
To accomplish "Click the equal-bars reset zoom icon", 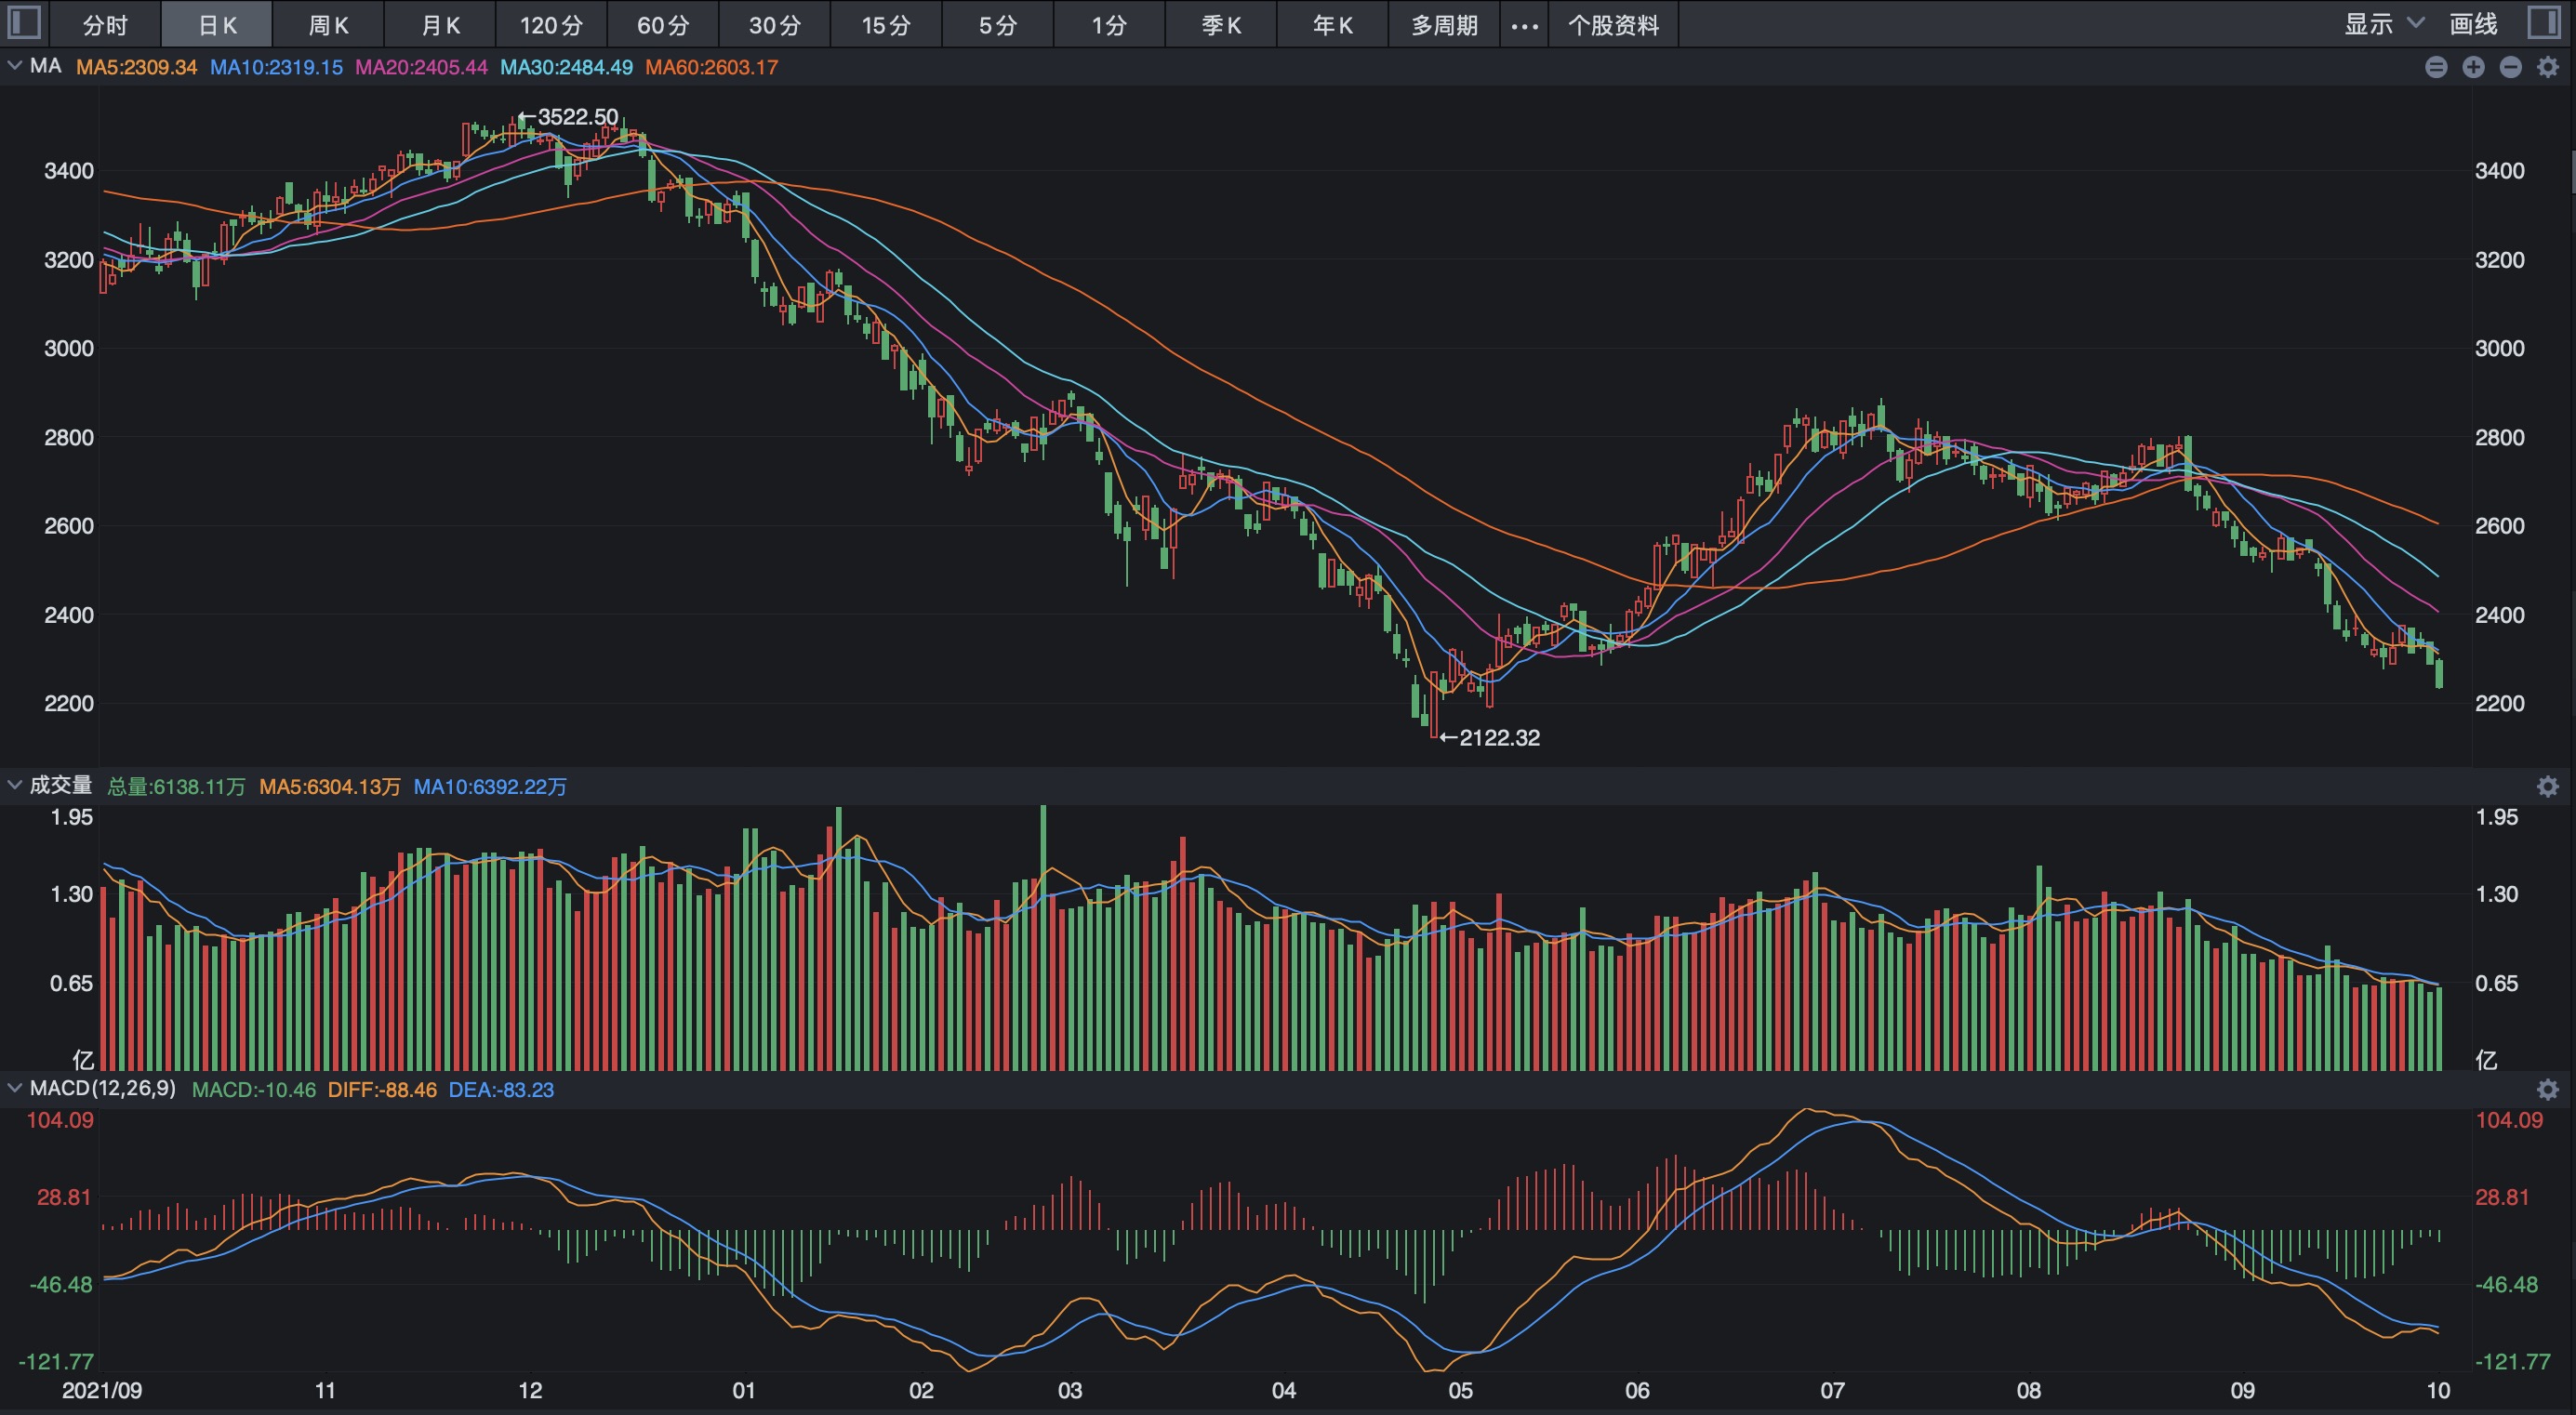I will click(2436, 67).
